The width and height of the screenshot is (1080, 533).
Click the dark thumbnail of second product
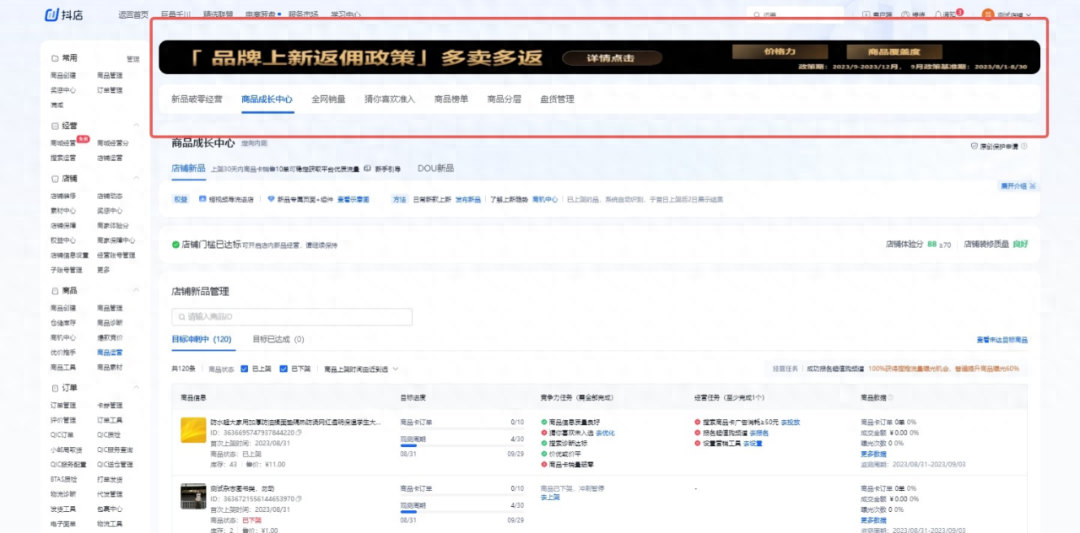(x=193, y=496)
